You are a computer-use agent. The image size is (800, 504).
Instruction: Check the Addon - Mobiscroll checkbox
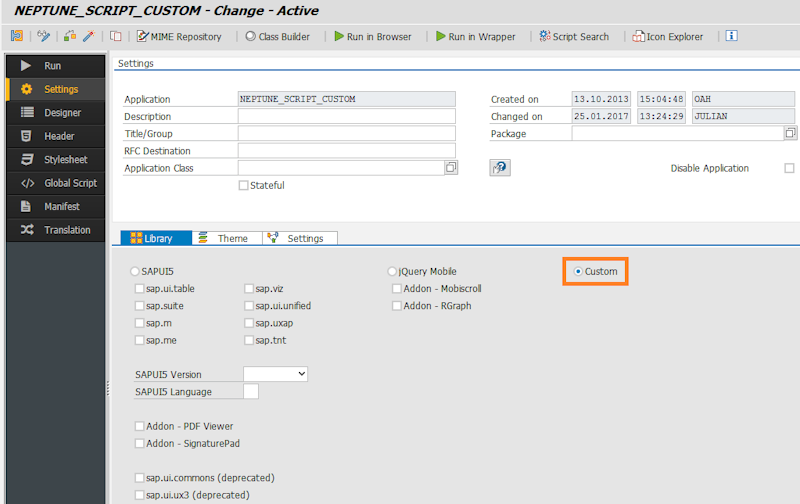[396, 289]
